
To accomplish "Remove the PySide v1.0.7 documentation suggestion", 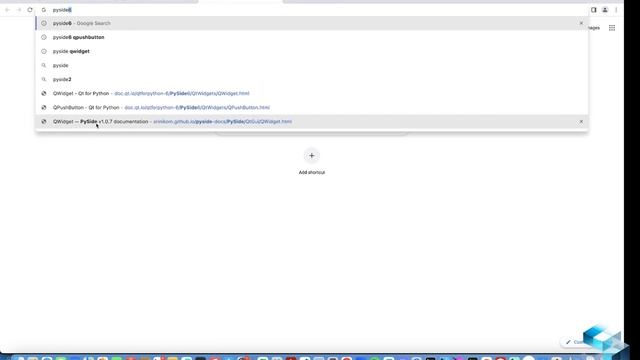I will click(x=581, y=122).
